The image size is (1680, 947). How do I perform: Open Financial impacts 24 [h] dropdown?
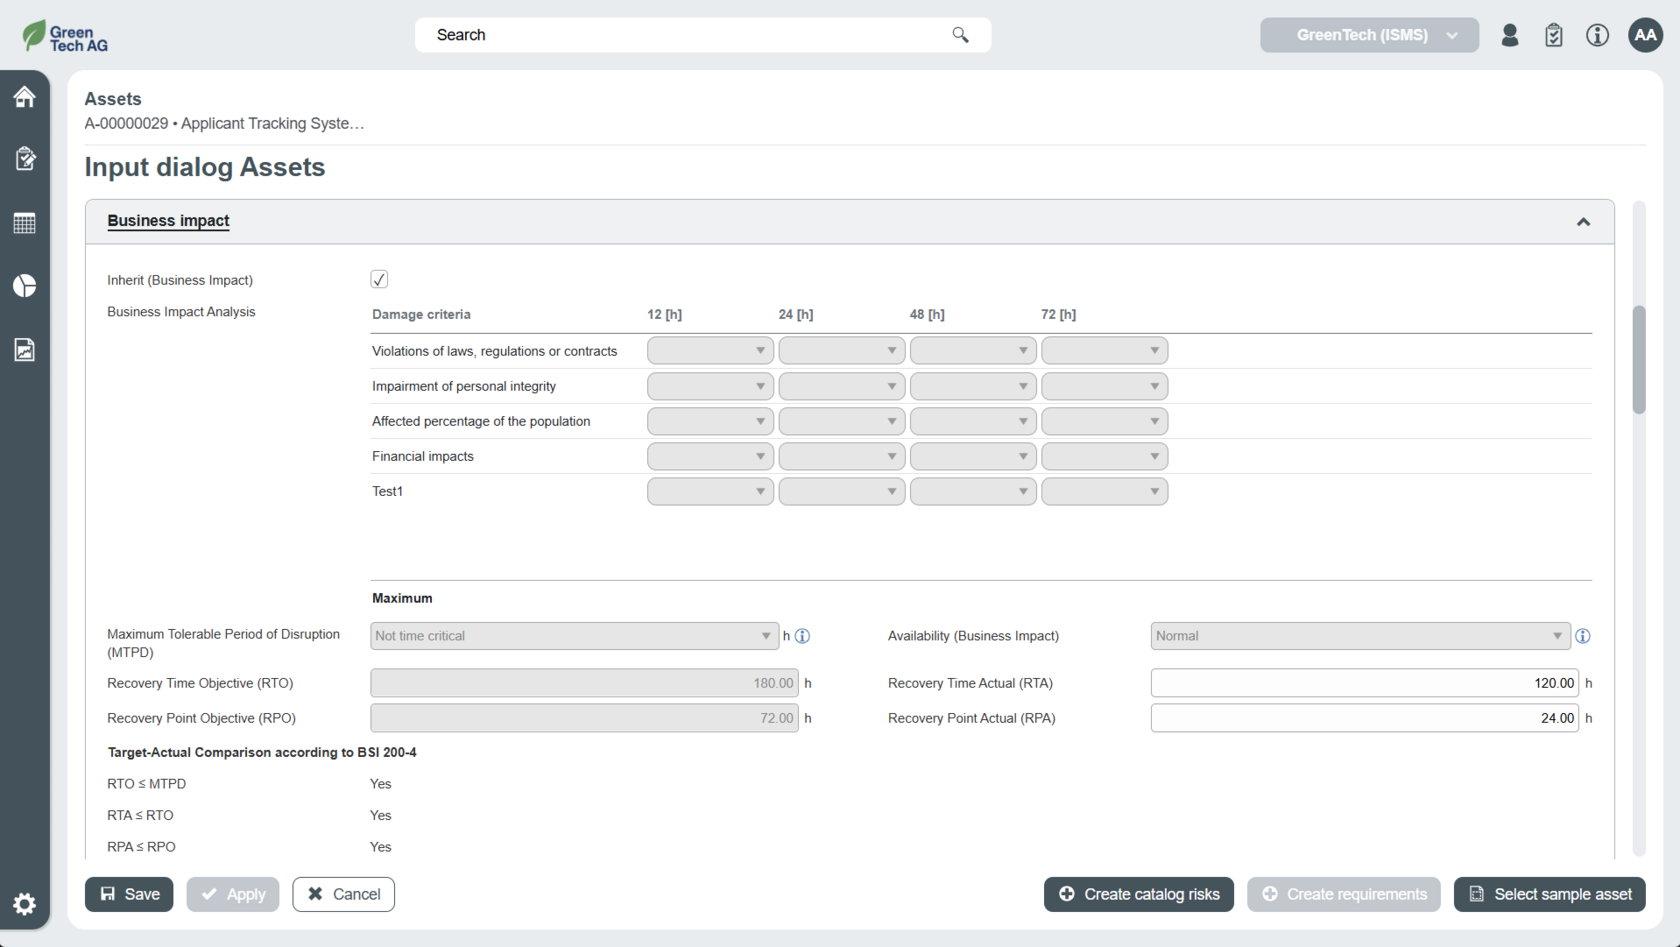click(841, 456)
